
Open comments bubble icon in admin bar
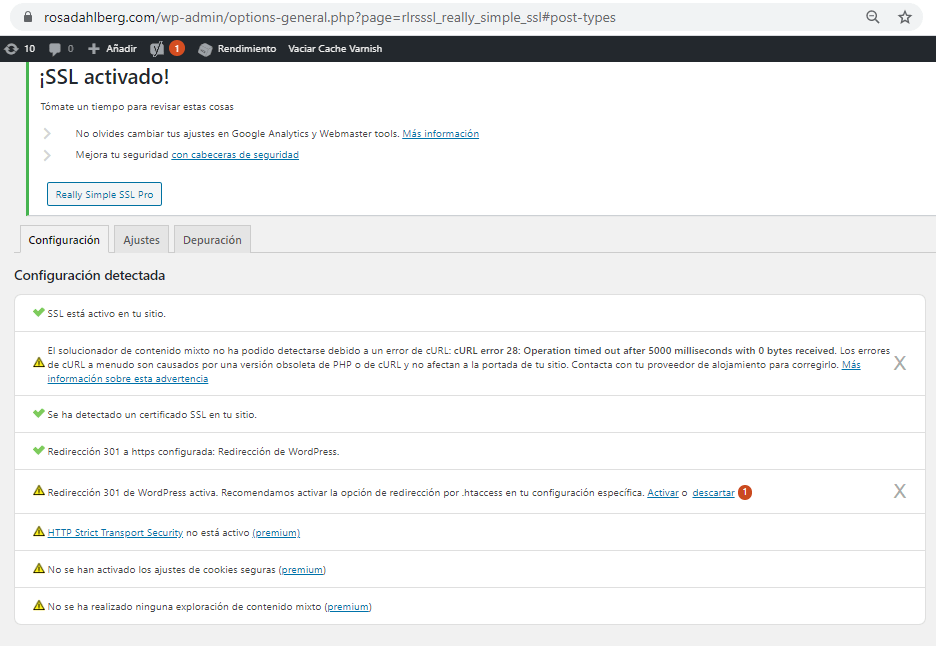coord(55,49)
